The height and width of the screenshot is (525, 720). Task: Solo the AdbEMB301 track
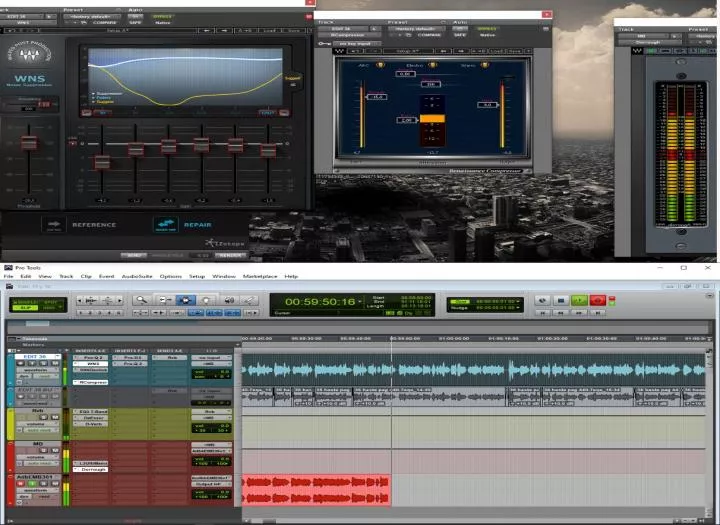click(44, 484)
